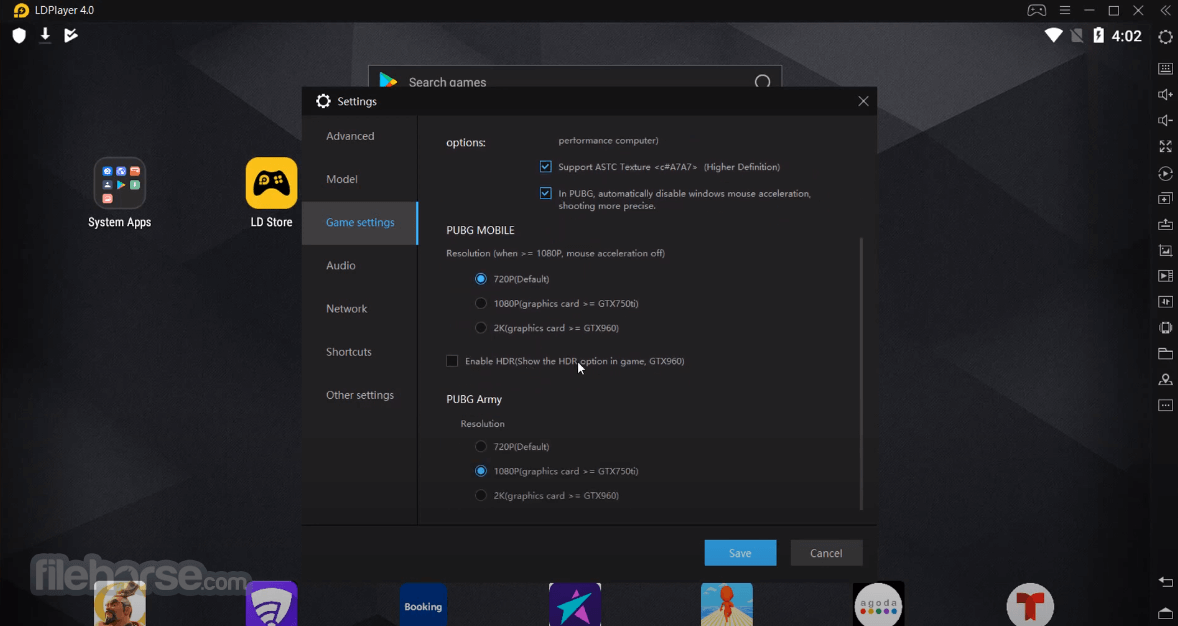Viewport: 1178px width, 626px height.
Task: Launch the Booking app on the desktop
Action: [423, 604]
